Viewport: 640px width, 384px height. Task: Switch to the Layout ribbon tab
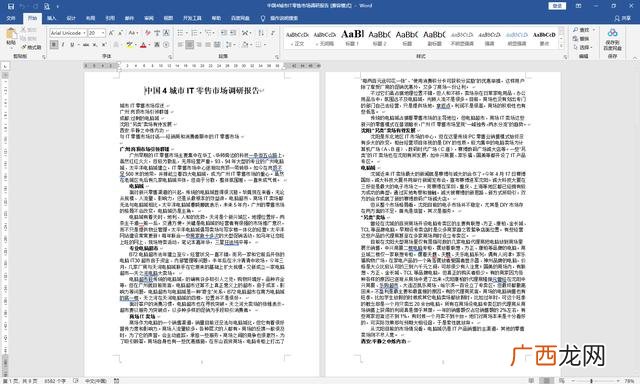[90, 18]
